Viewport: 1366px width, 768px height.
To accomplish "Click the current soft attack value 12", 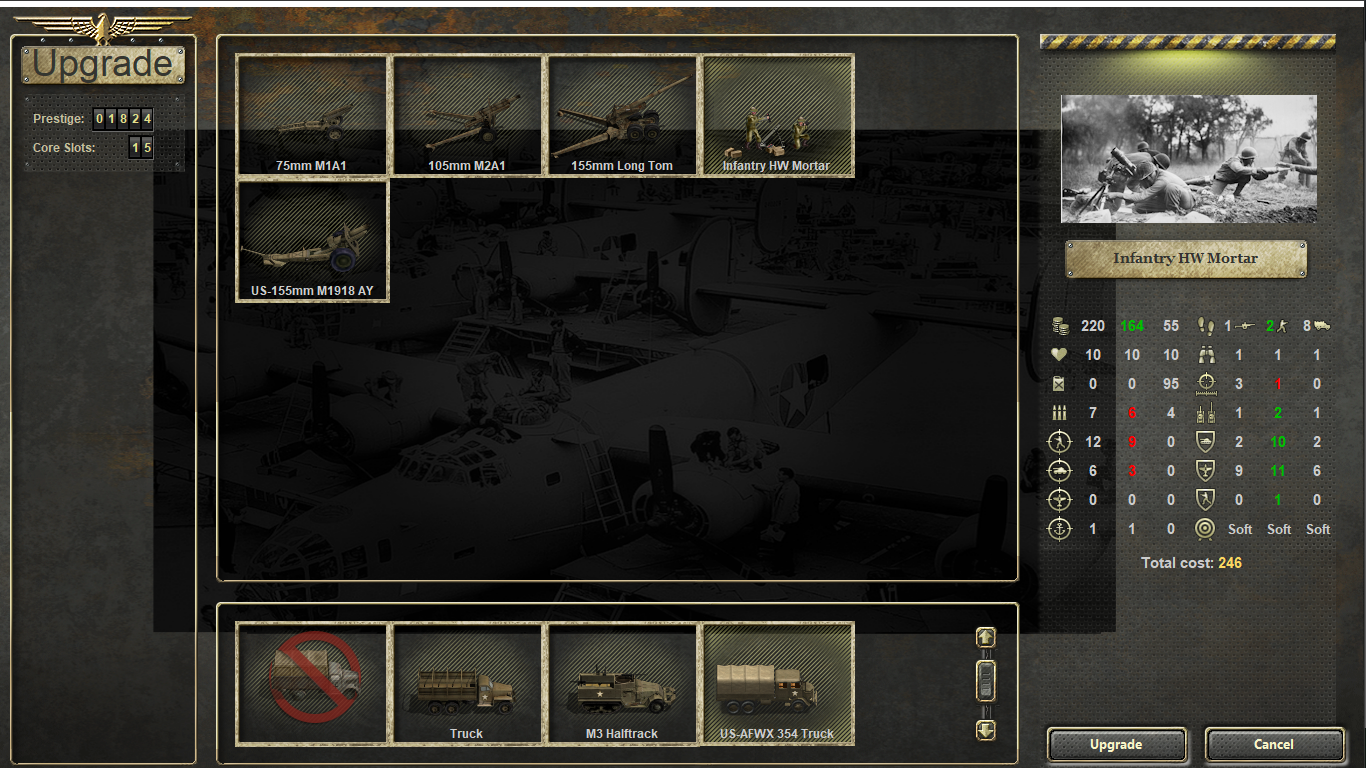I will (1093, 442).
